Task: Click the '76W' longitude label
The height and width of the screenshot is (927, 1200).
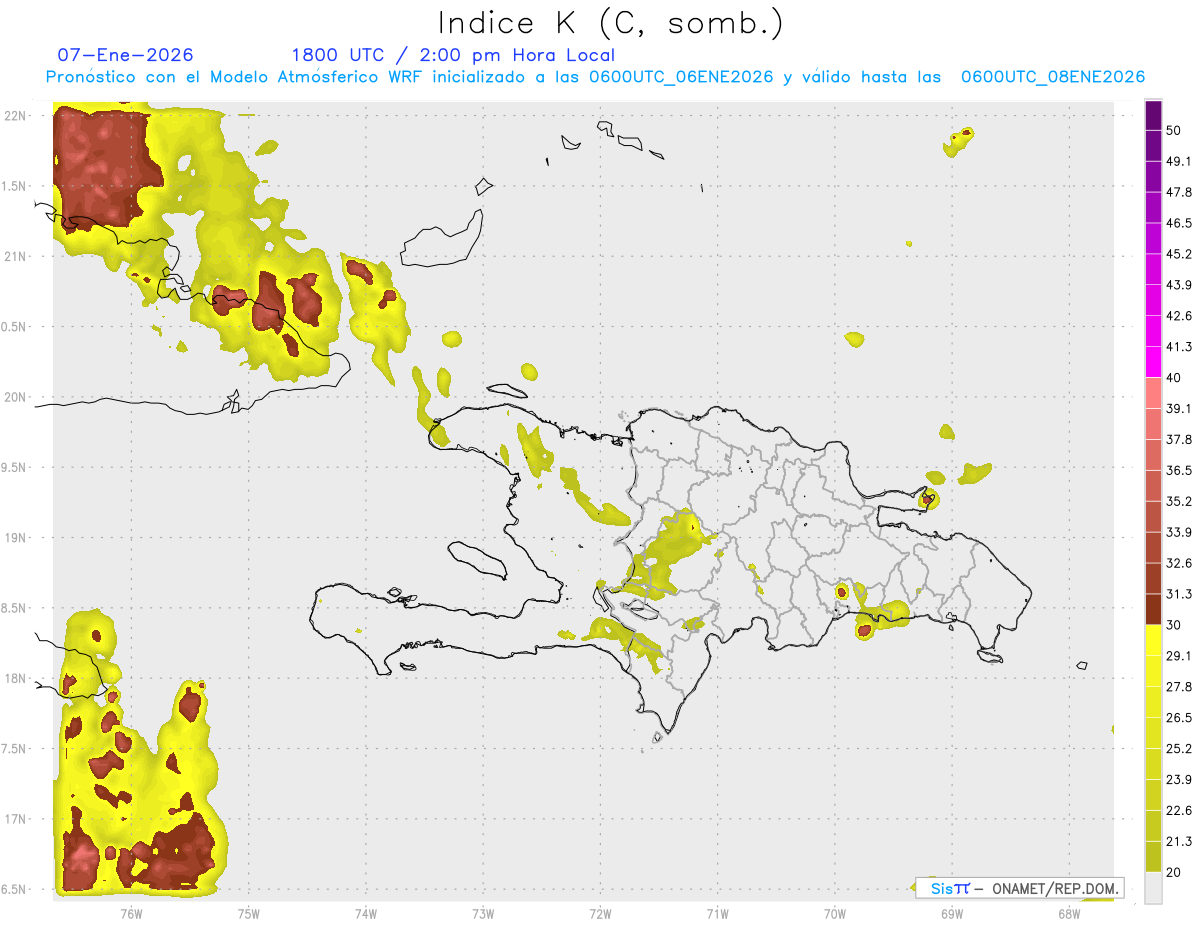Action: click(131, 914)
